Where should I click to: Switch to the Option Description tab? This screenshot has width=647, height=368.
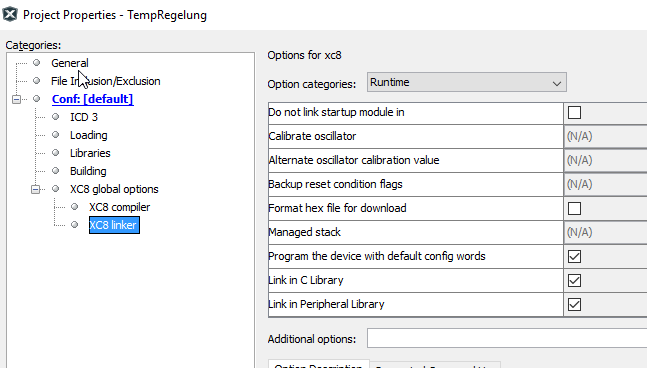[319, 365]
